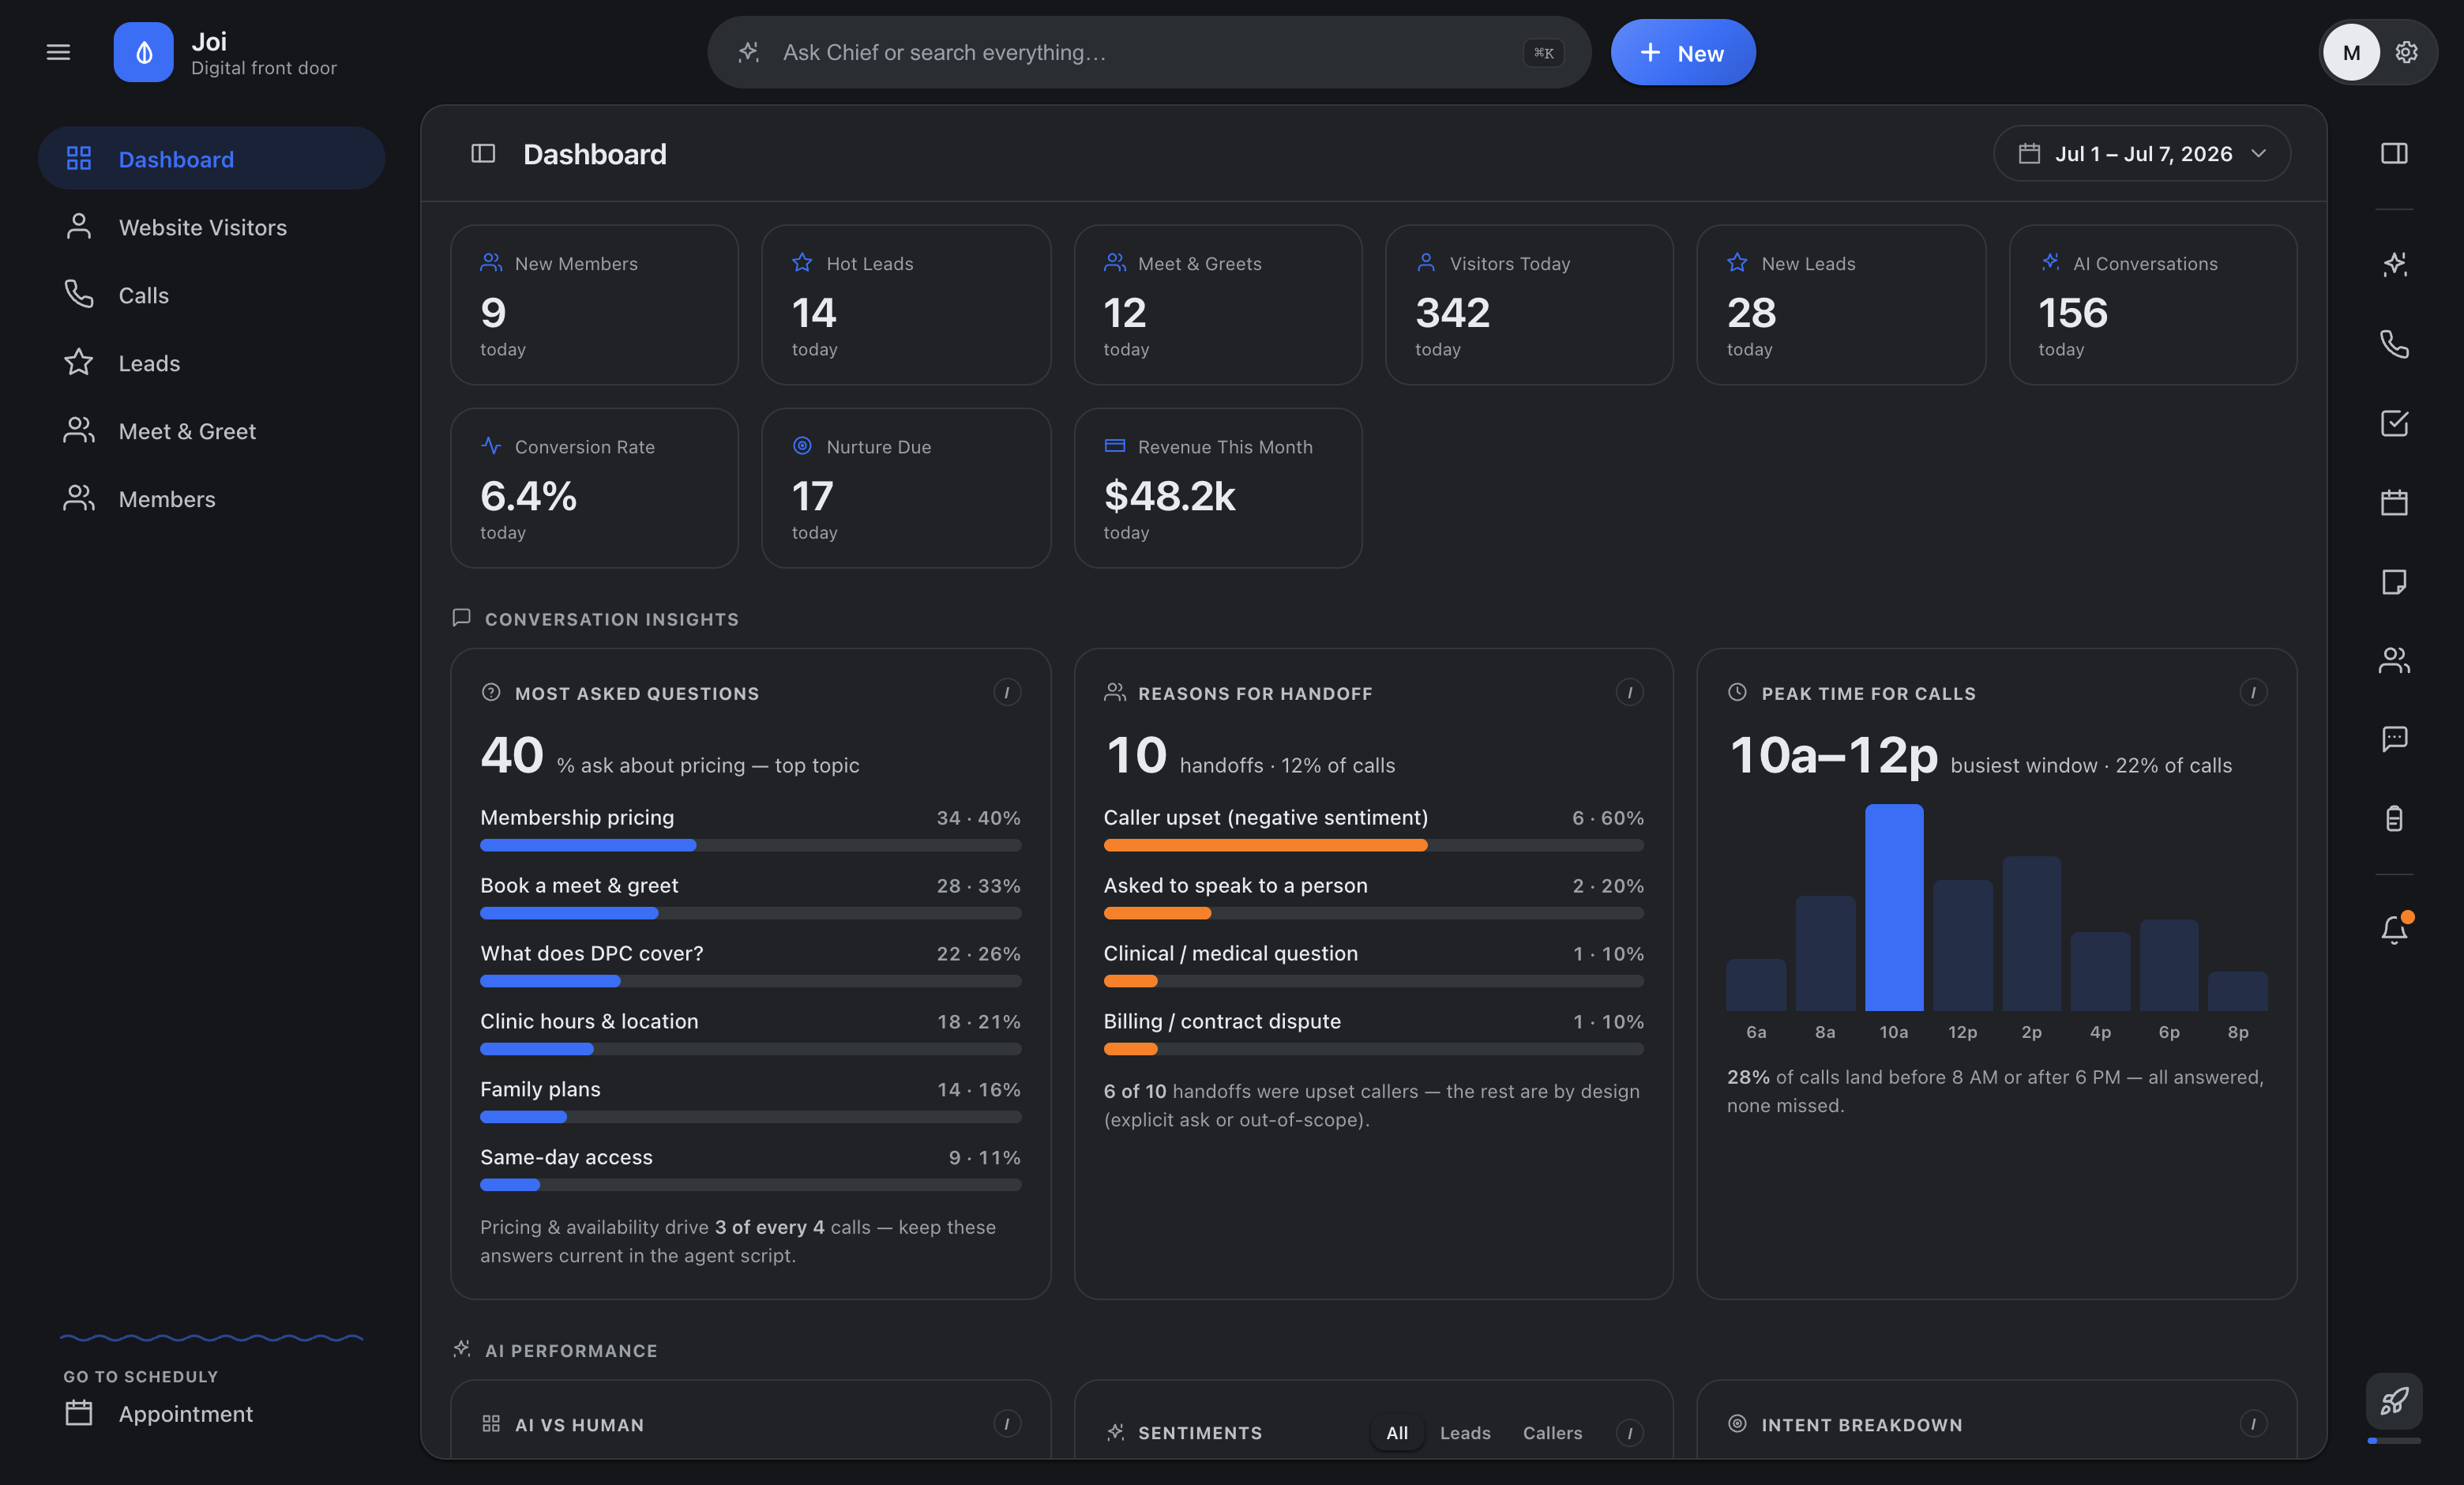Open the Visitors Today card
This screenshot has height=1485, width=2464.
1529,305
